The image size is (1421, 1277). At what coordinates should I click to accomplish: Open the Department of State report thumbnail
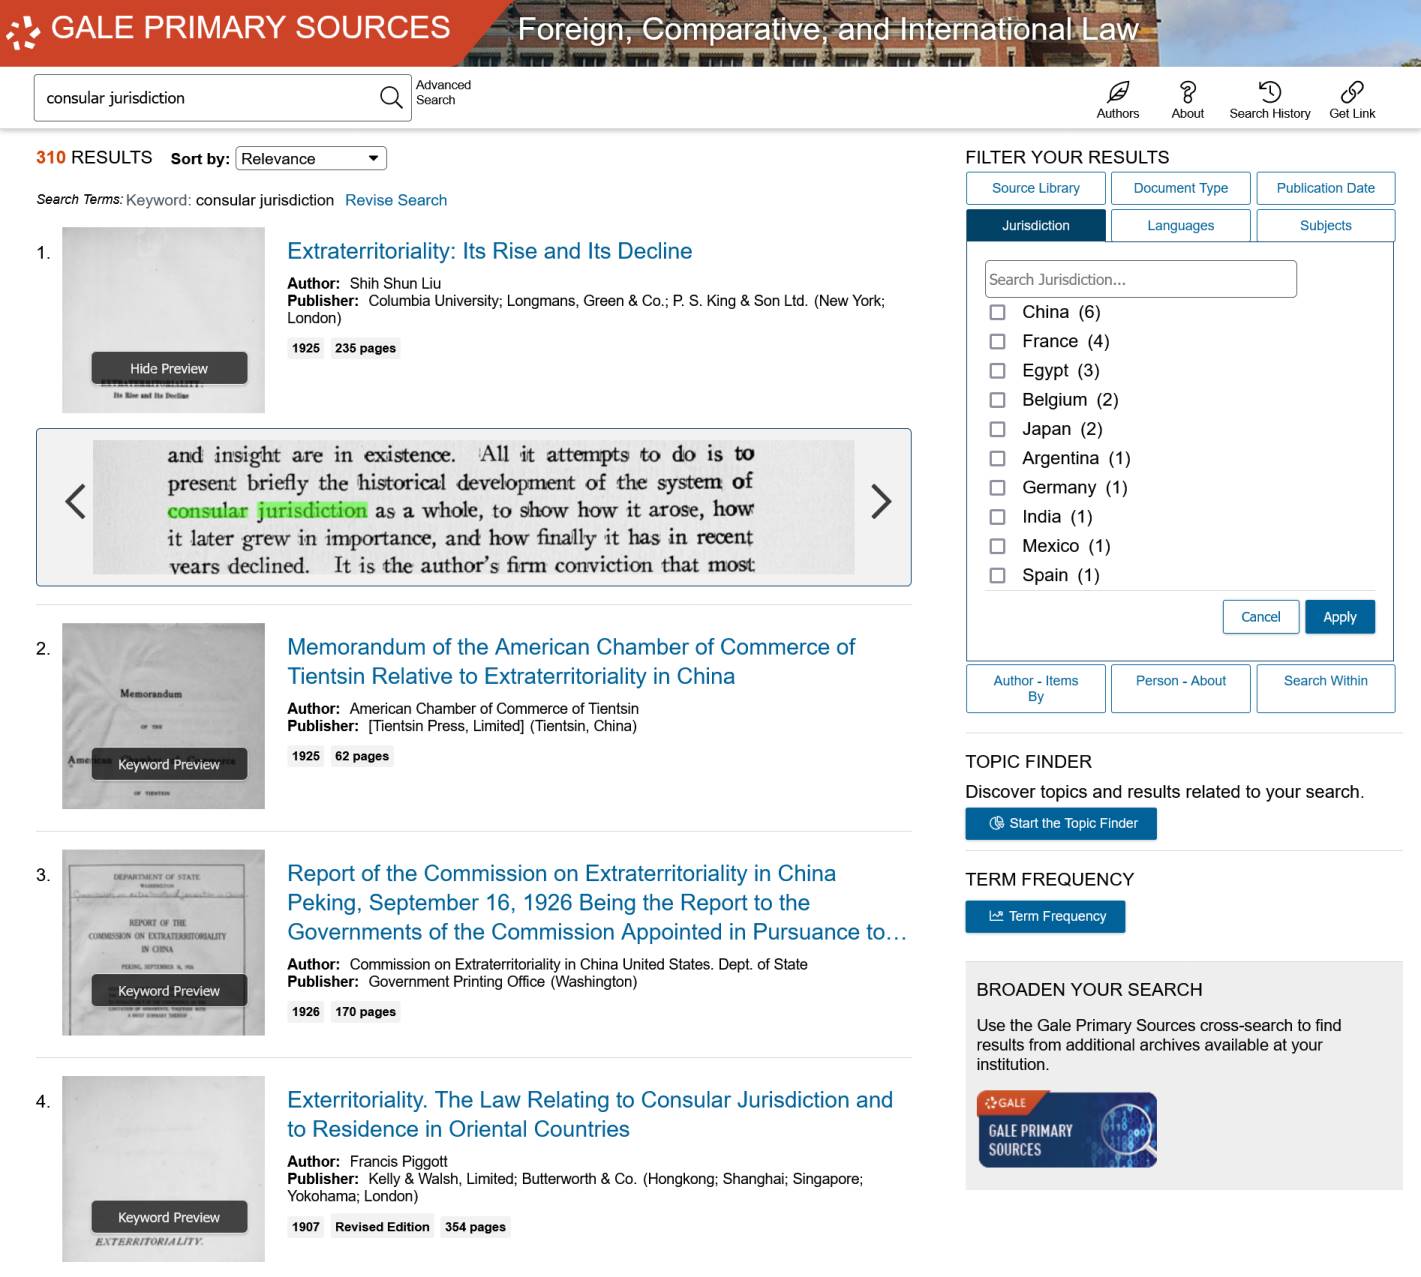click(163, 942)
